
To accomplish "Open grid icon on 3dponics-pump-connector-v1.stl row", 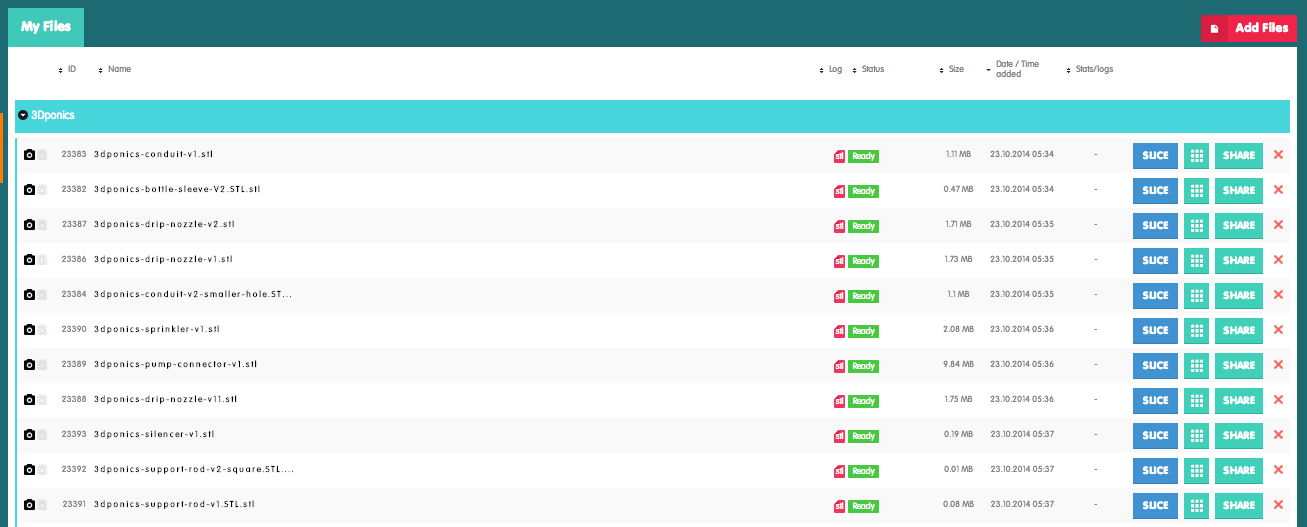I will [x=1196, y=366].
